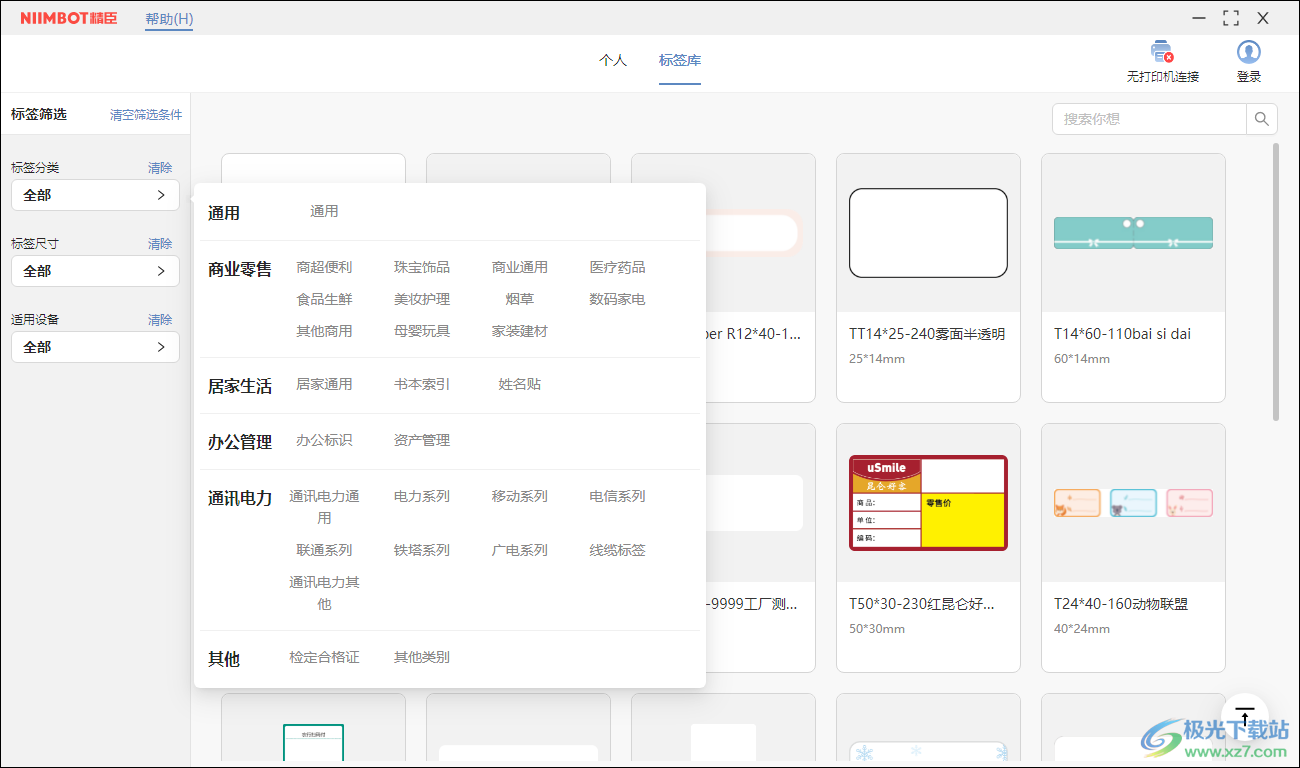Open T14*60-110bai si dai label thumbnail
Image resolution: width=1300 pixels, height=768 pixels.
click(1133, 233)
